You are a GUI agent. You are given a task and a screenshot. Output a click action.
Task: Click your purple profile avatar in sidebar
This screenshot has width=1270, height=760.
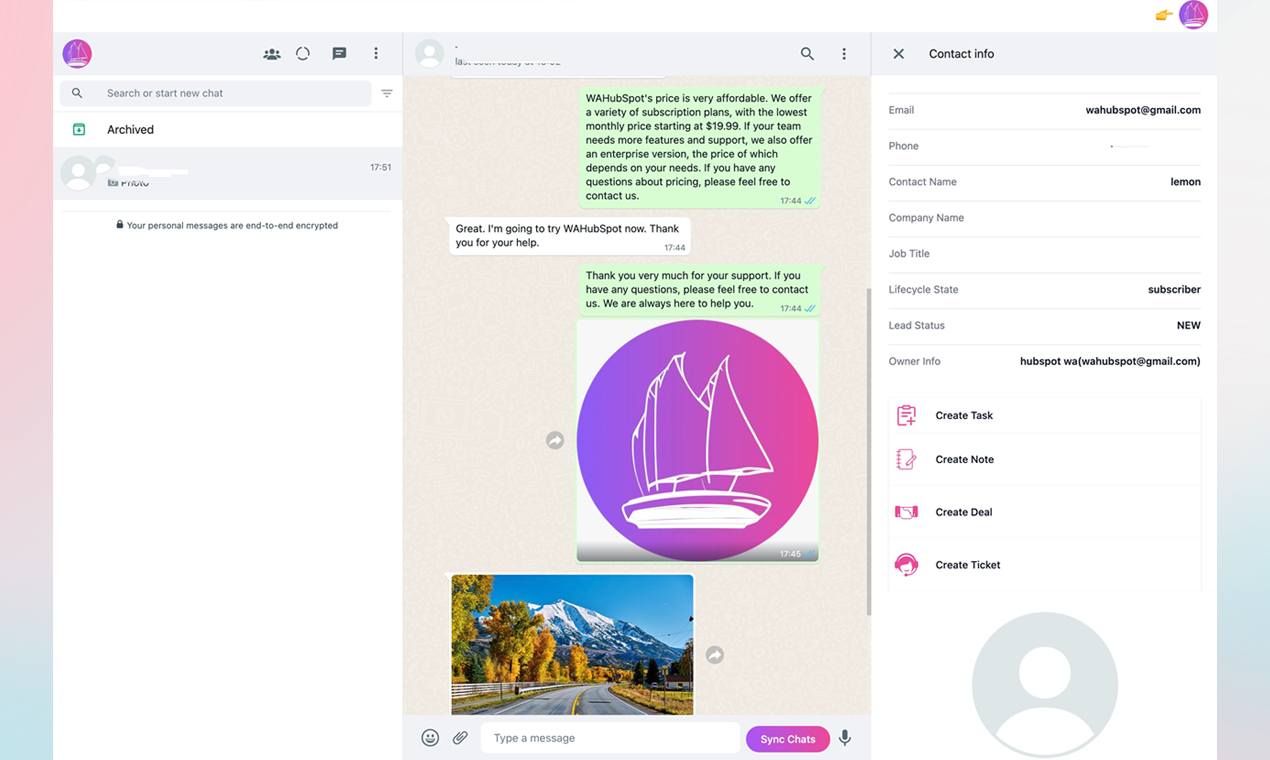(77, 54)
